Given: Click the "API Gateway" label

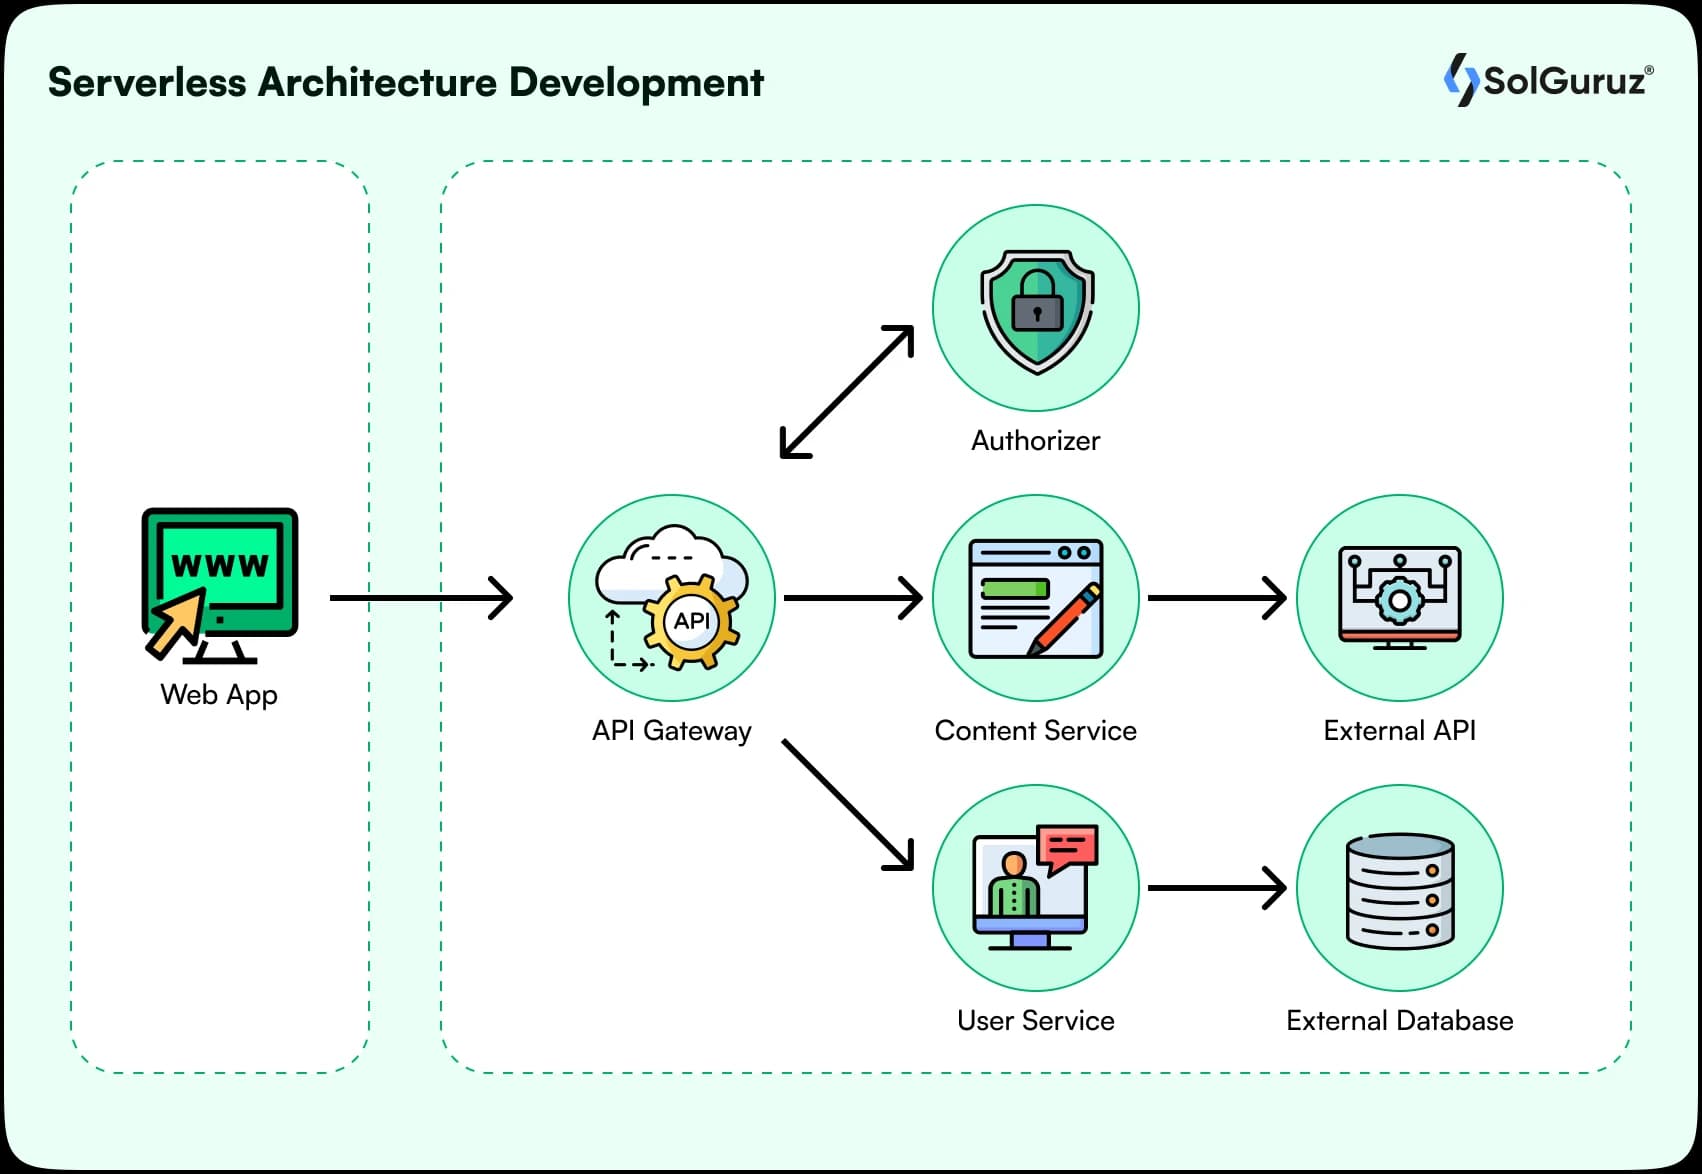Looking at the screenshot, I should click(x=672, y=731).
